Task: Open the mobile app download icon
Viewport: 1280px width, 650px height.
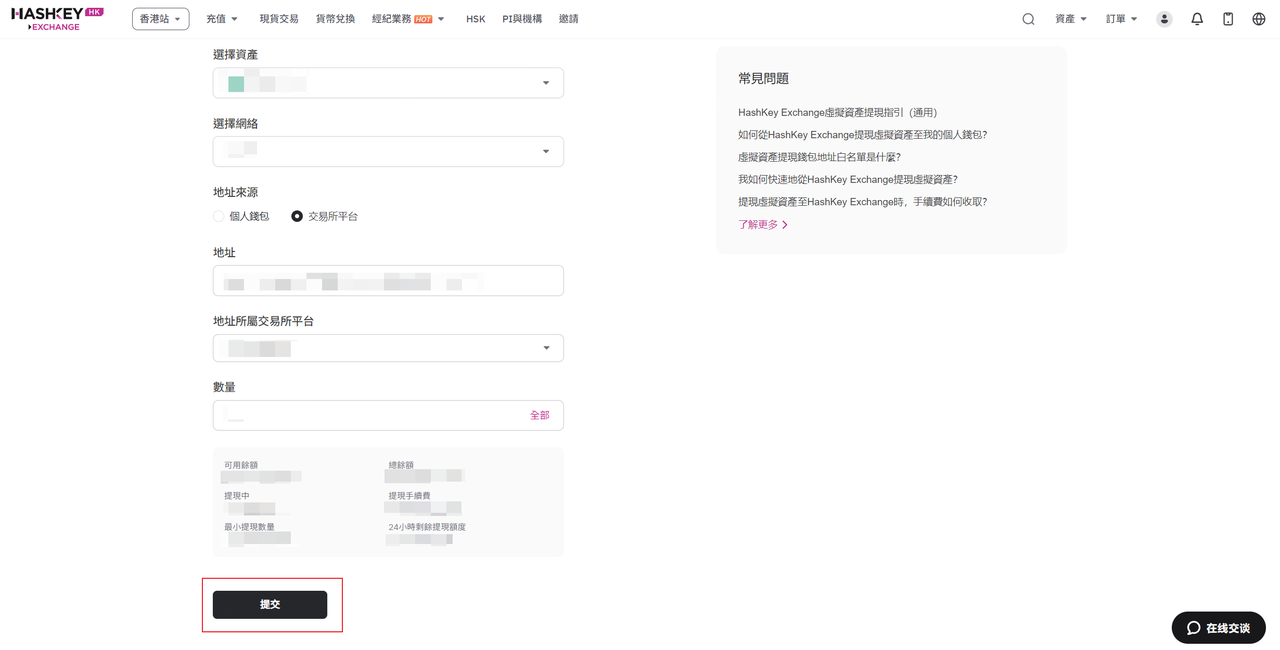Action: (x=1228, y=19)
